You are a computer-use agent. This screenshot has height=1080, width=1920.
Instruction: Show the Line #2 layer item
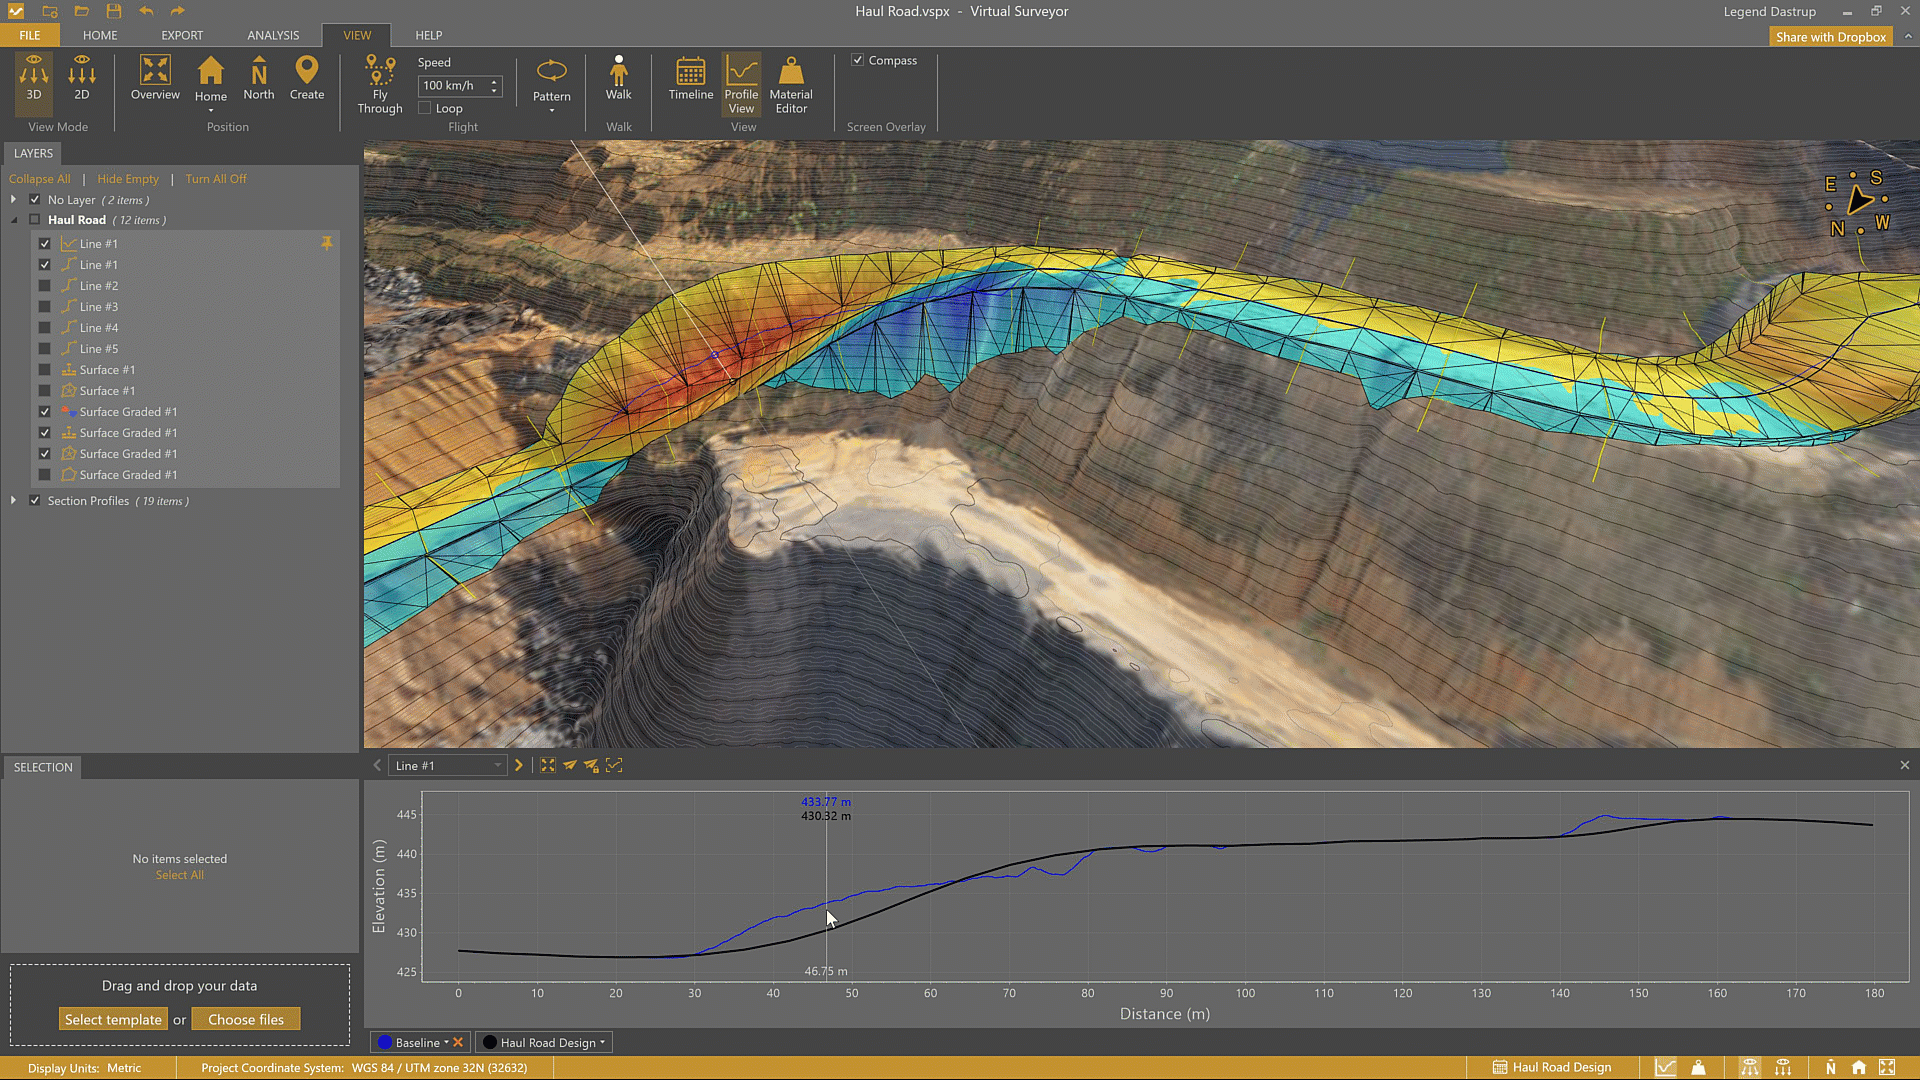(x=45, y=286)
